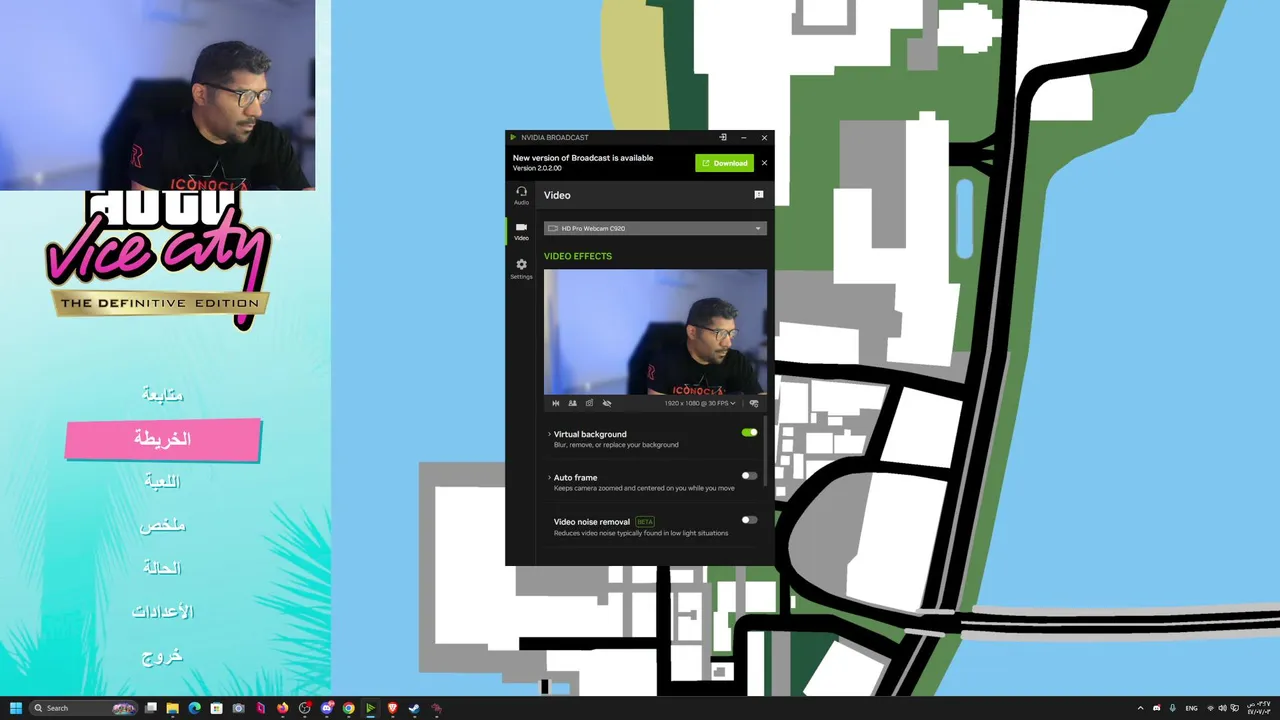This screenshot has height=720, width=1280.
Task: Open the taskbar clock and date
Action: [1258, 708]
